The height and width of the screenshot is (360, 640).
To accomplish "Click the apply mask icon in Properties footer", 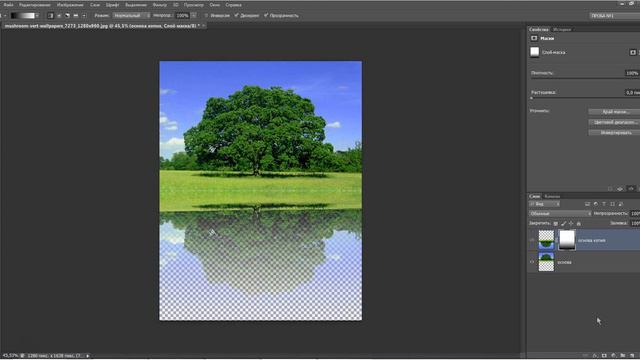I will point(620,189).
